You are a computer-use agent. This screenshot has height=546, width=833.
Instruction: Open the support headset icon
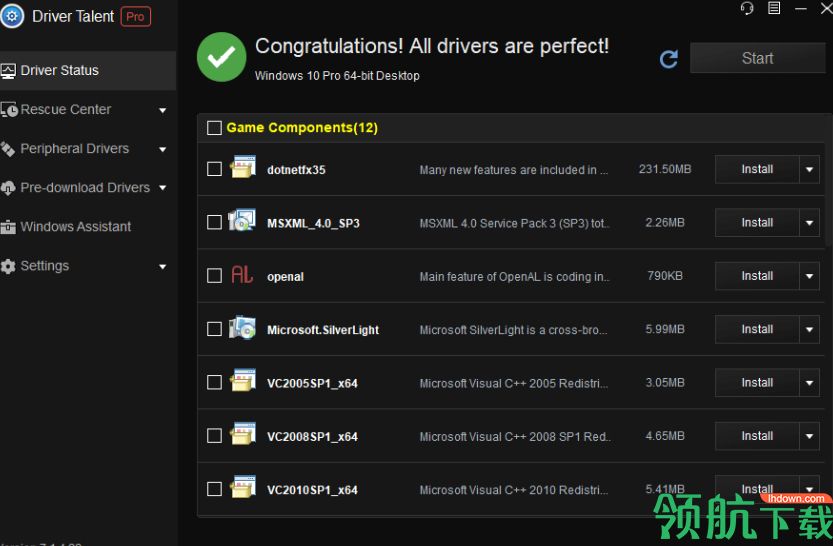[x=747, y=8]
